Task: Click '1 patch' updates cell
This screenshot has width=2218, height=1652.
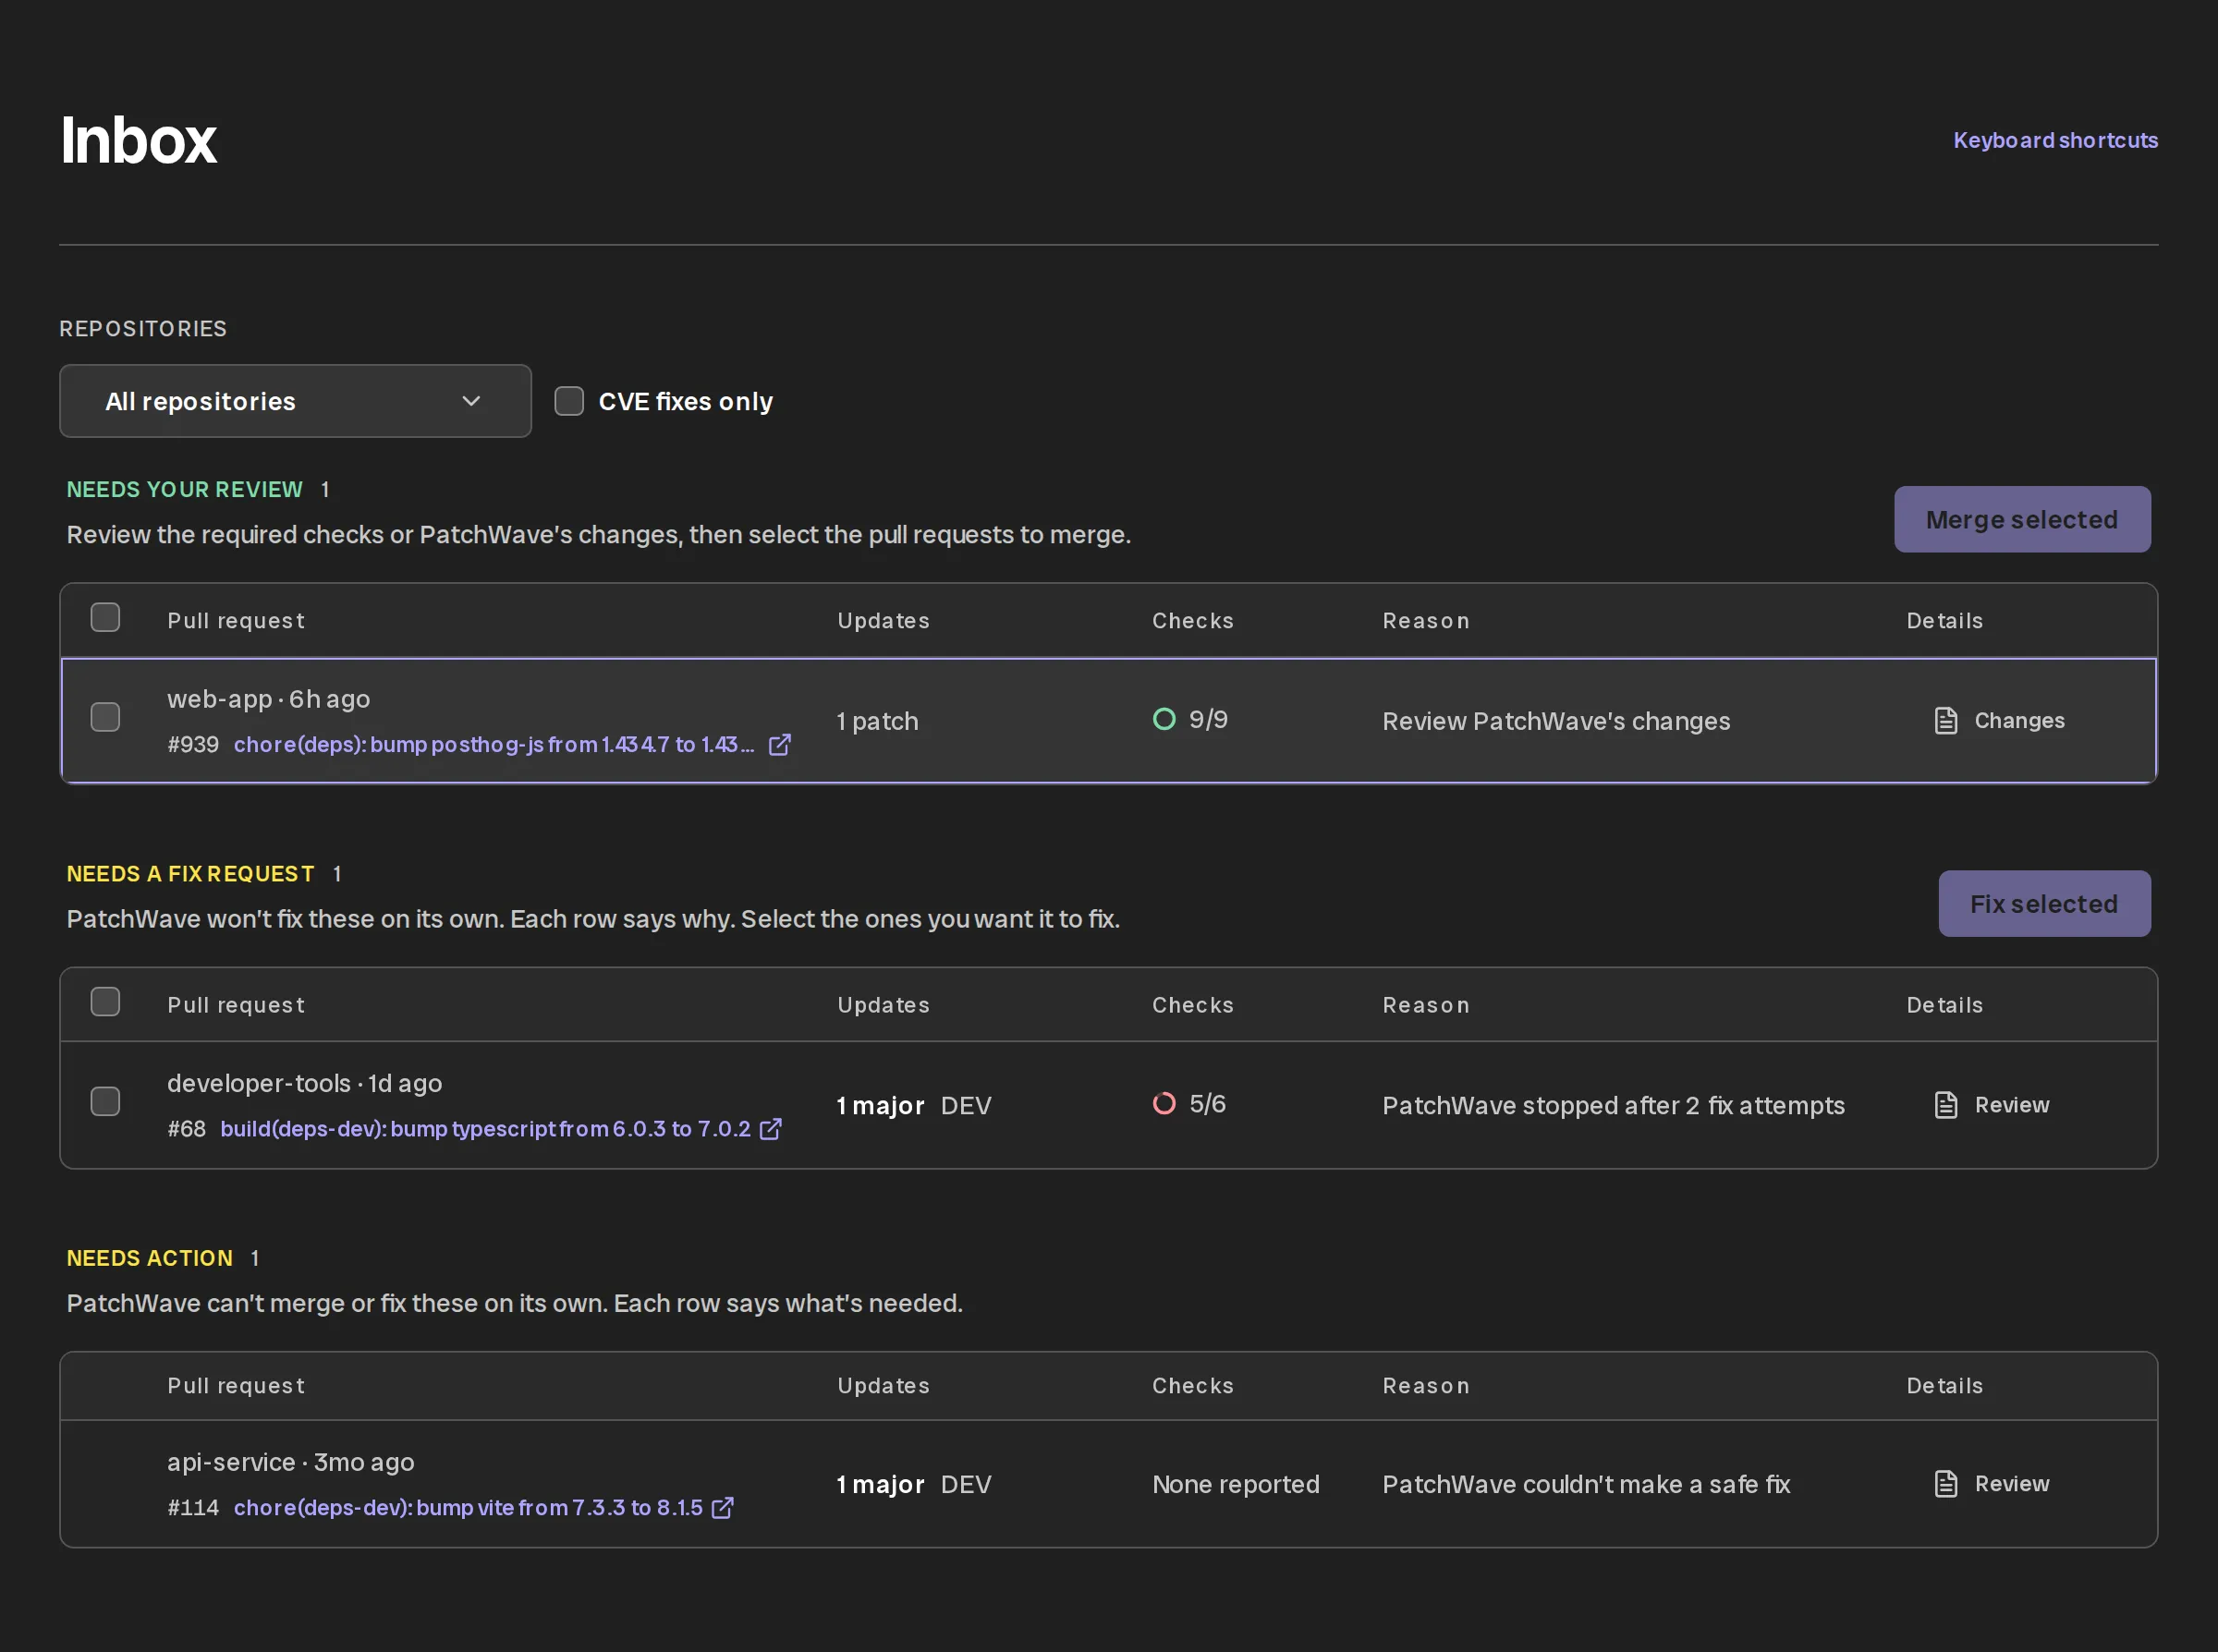Action: [x=877, y=721]
